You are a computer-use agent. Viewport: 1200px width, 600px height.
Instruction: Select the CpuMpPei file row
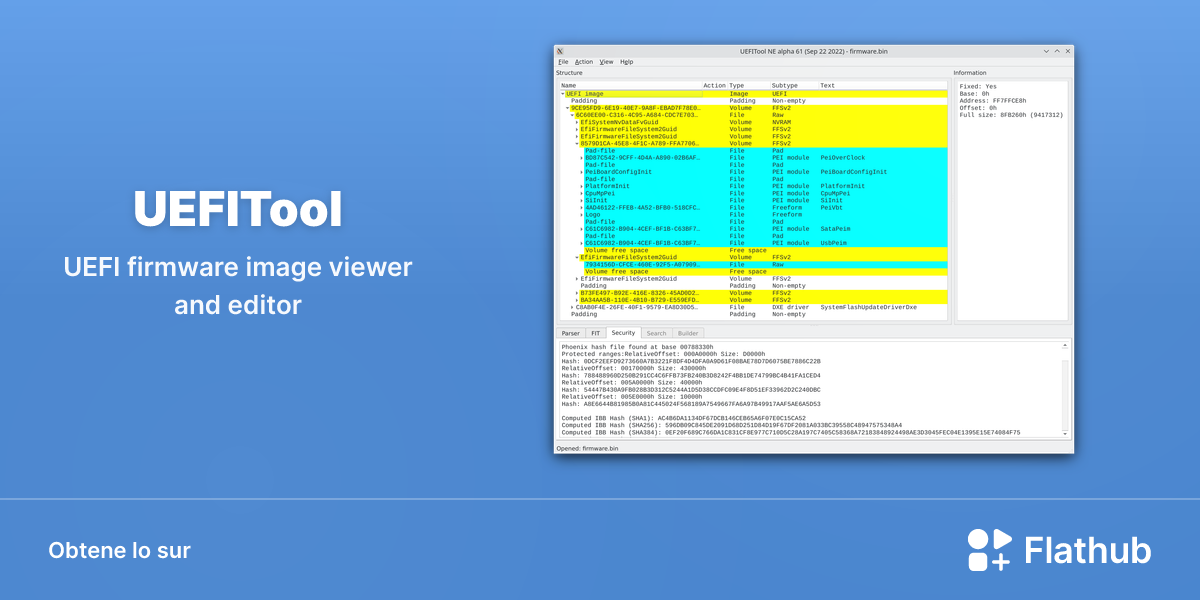tap(753, 193)
